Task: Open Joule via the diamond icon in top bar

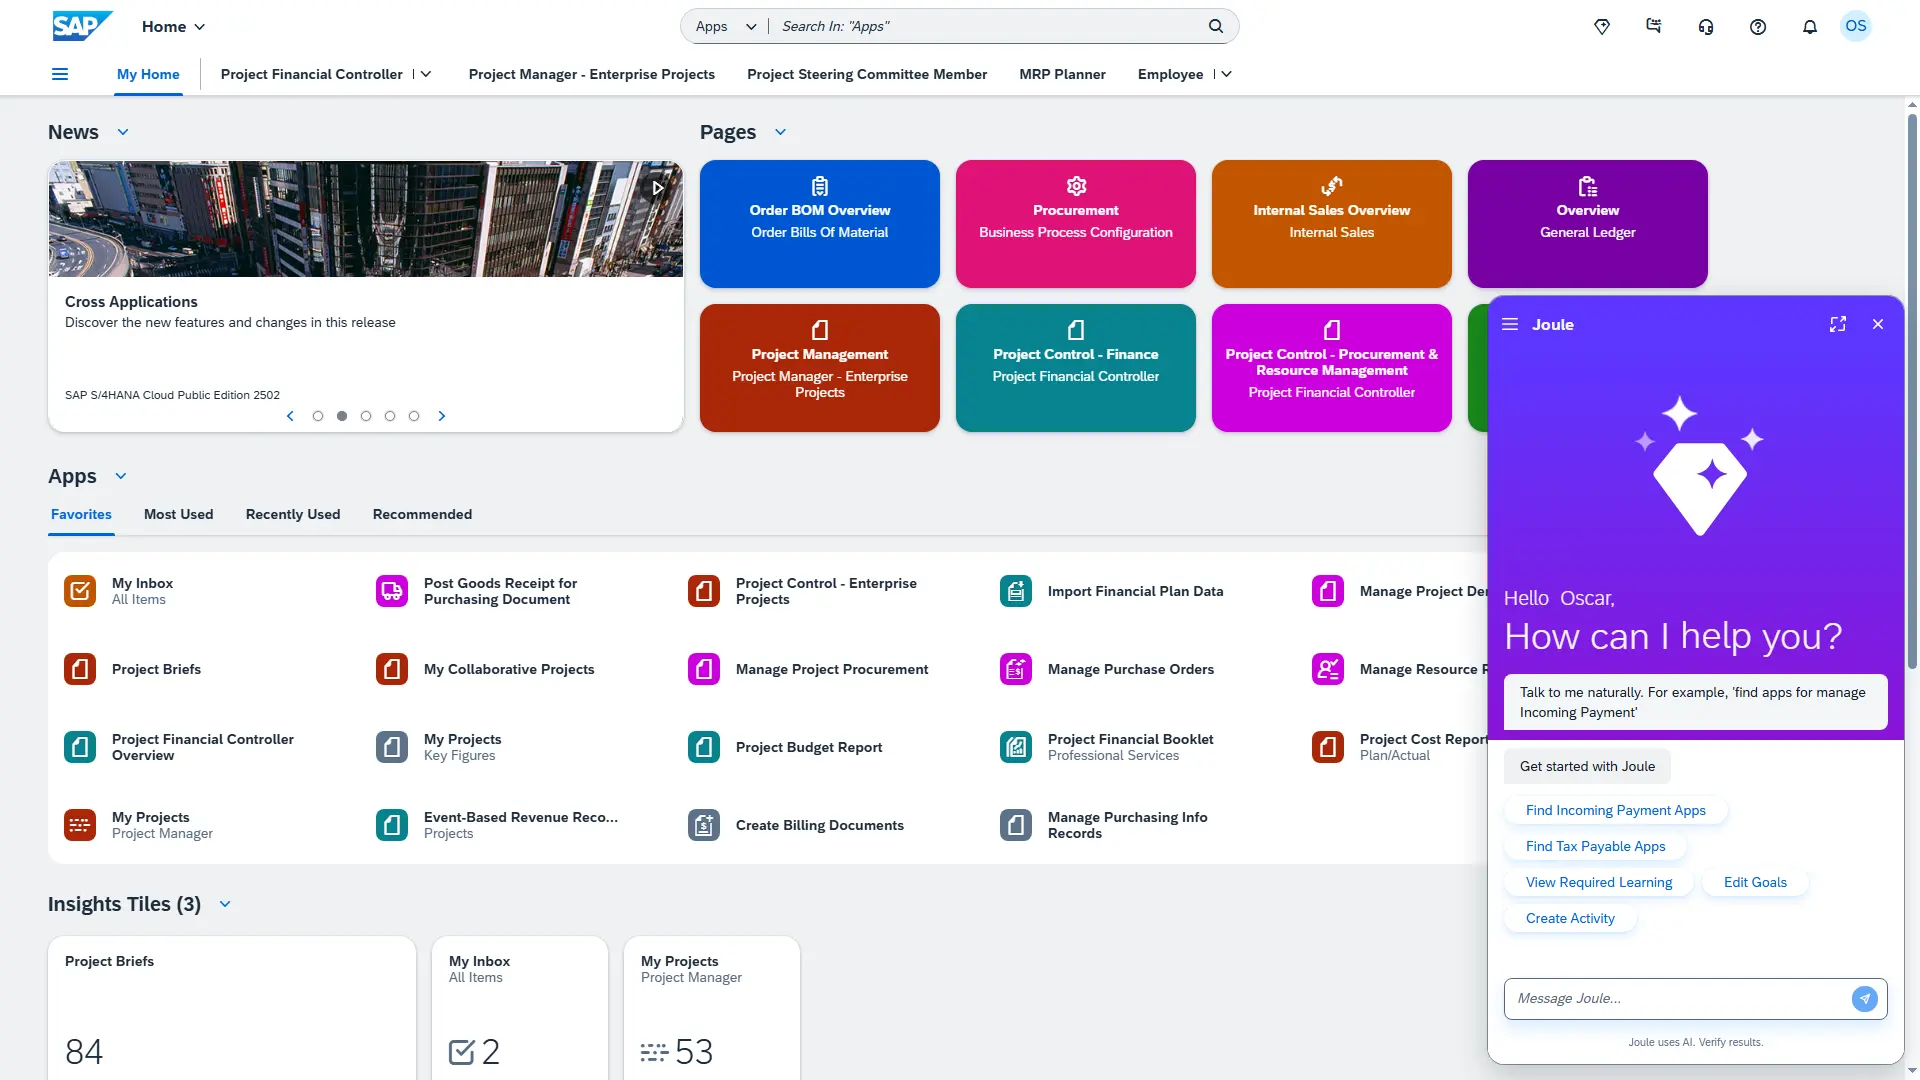Action: pos(1602,27)
